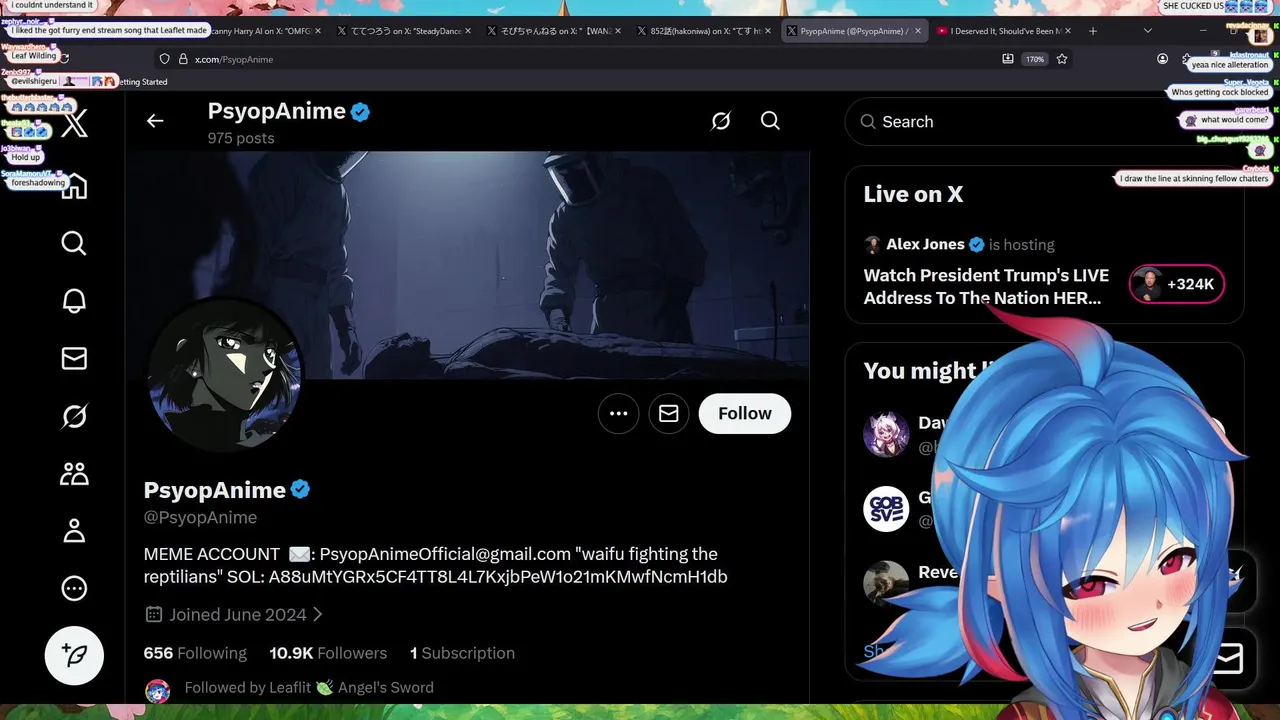Viewport: 1280px width, 720px height.
Task: Open Profile person icon in the sidebar
Action: 74,531
